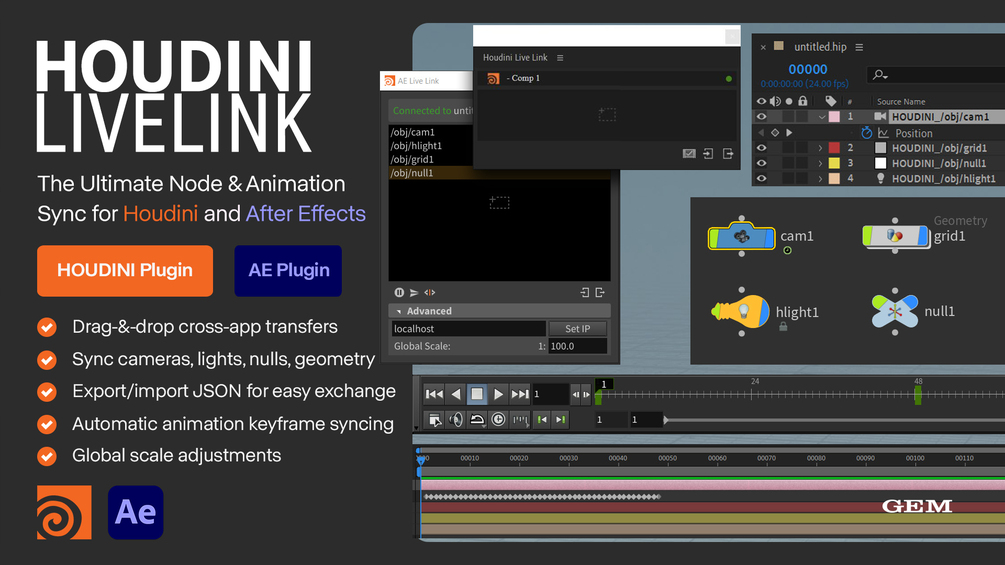Click the Houdini logo beside Comp 1
Viewport: 1005px width, 565px height.
[x=493, y=78]
